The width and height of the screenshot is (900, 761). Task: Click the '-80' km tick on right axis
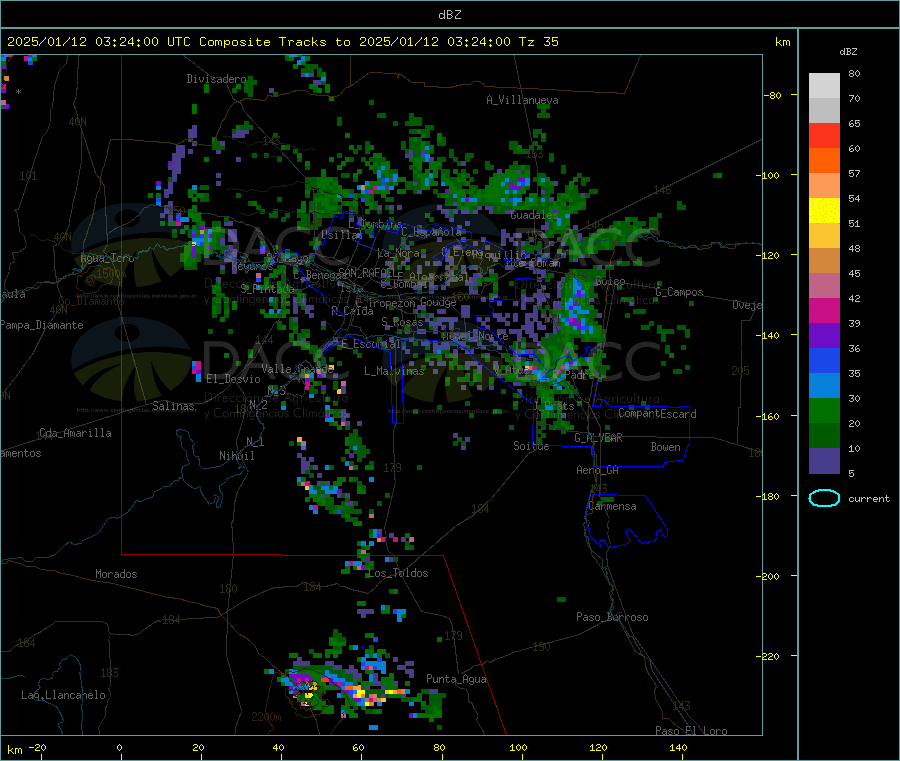coord(773,95)
